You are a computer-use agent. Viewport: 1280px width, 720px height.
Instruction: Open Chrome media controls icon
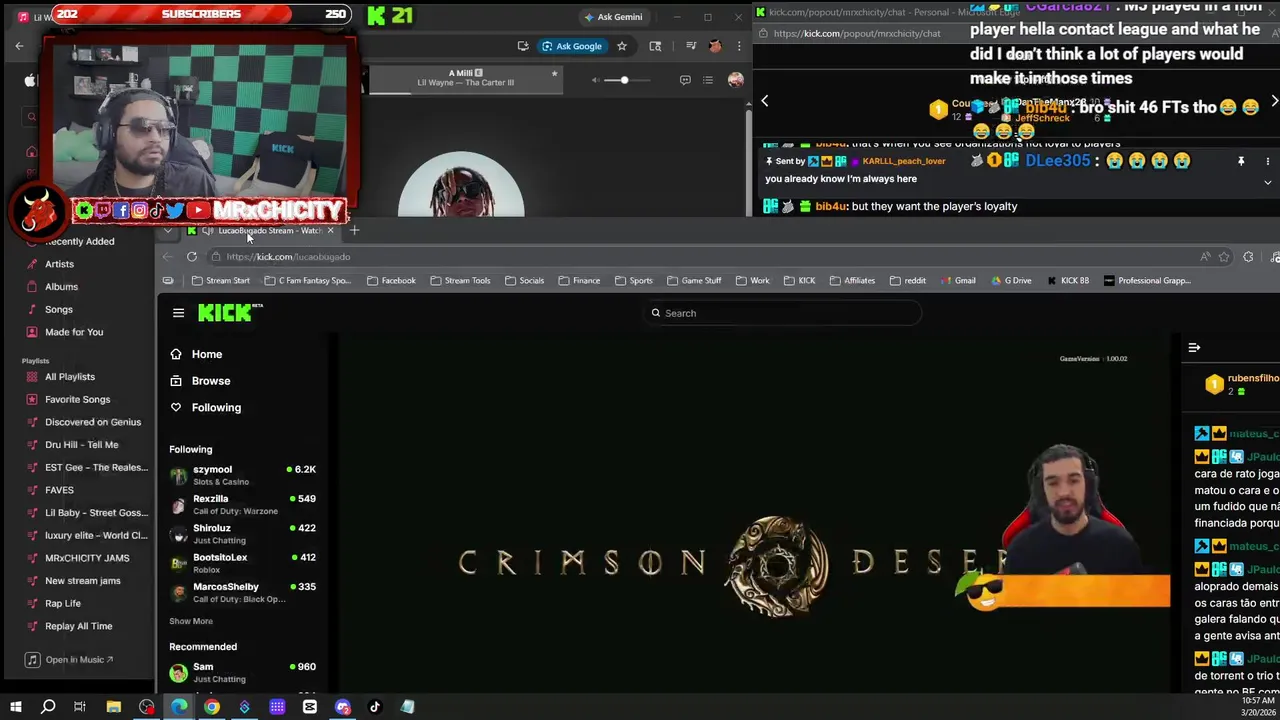pos(690,46)
